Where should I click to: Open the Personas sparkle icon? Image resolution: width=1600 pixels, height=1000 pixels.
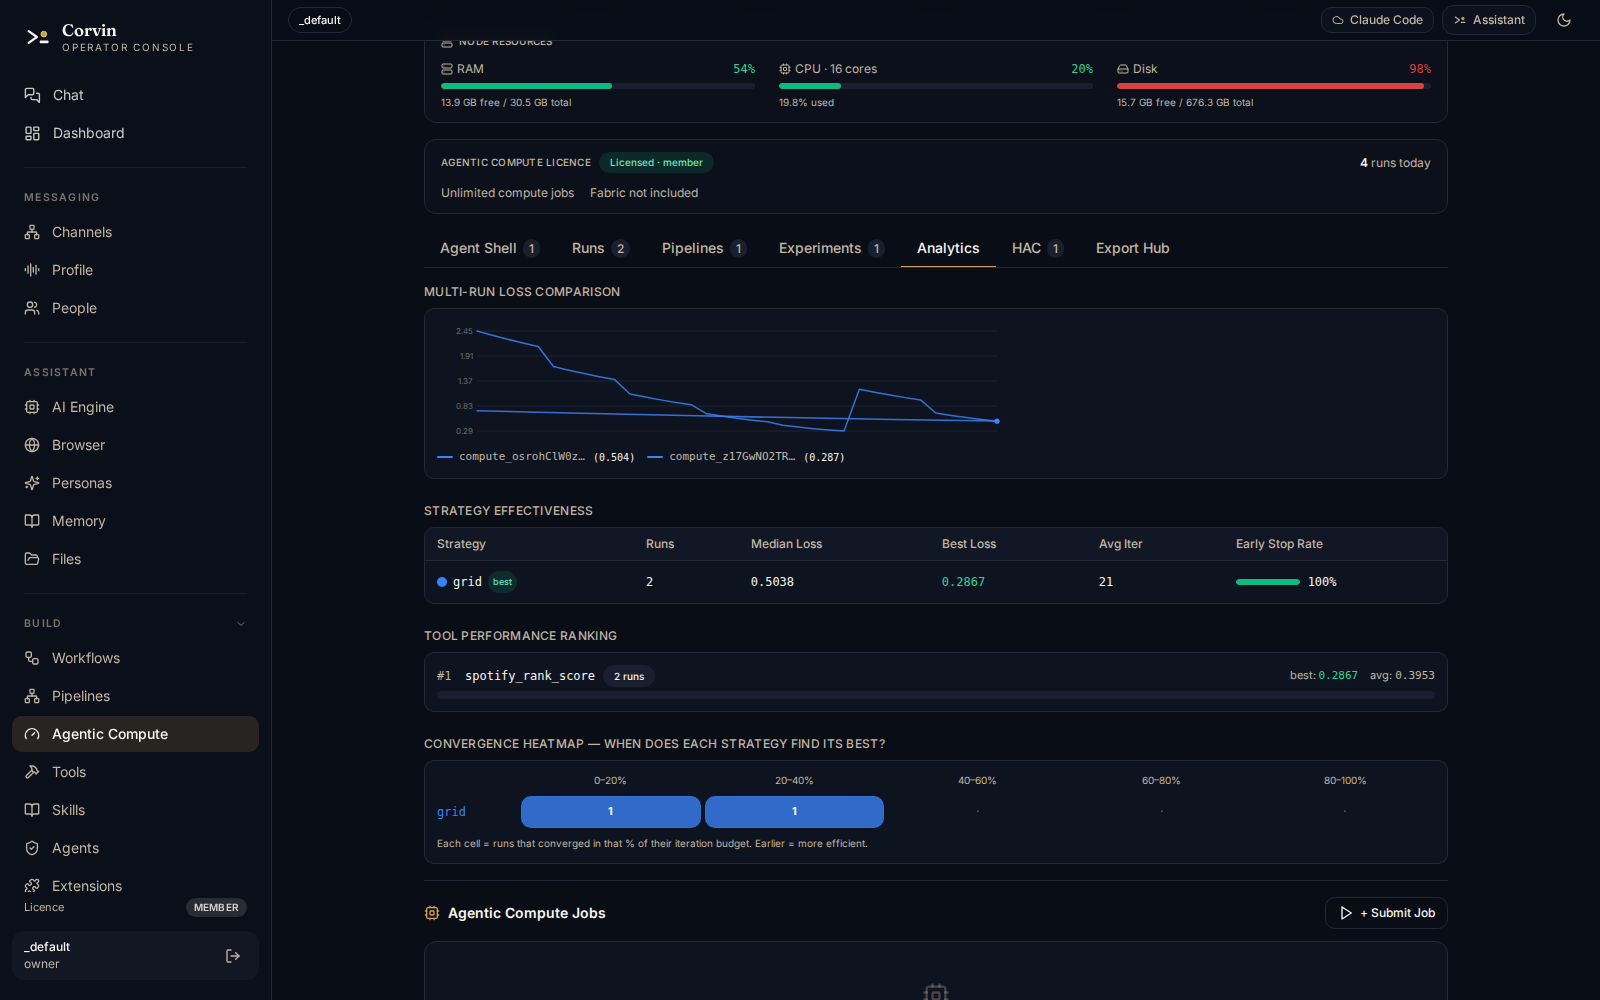point(32,483)
